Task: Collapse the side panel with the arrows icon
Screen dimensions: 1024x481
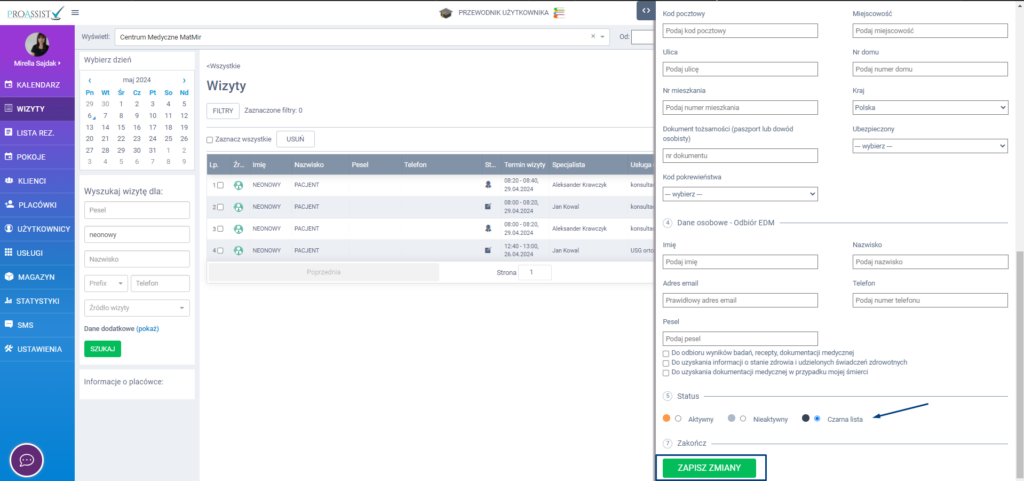Action: click(x=646, y=10)
